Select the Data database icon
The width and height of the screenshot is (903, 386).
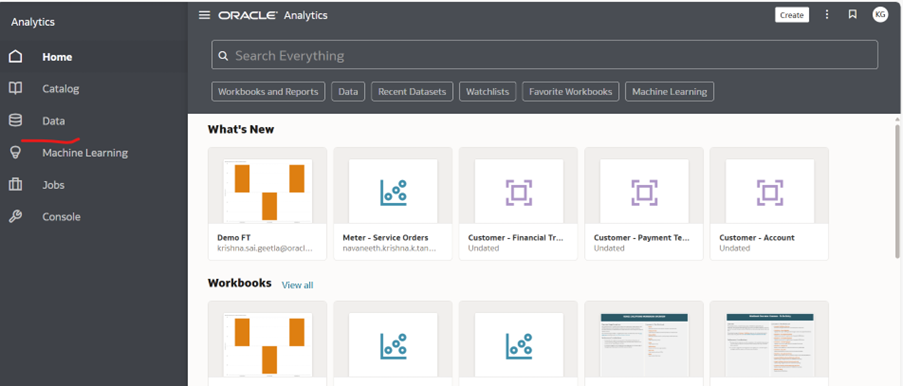[16, 120]
